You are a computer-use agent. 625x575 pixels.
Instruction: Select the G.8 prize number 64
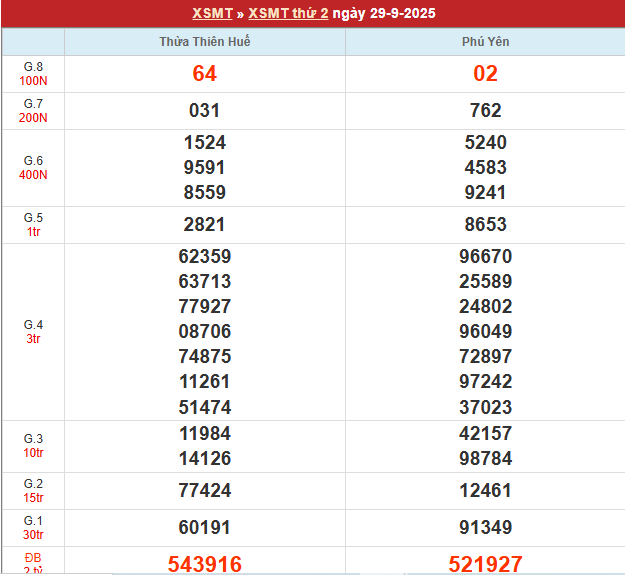[205, 74]
